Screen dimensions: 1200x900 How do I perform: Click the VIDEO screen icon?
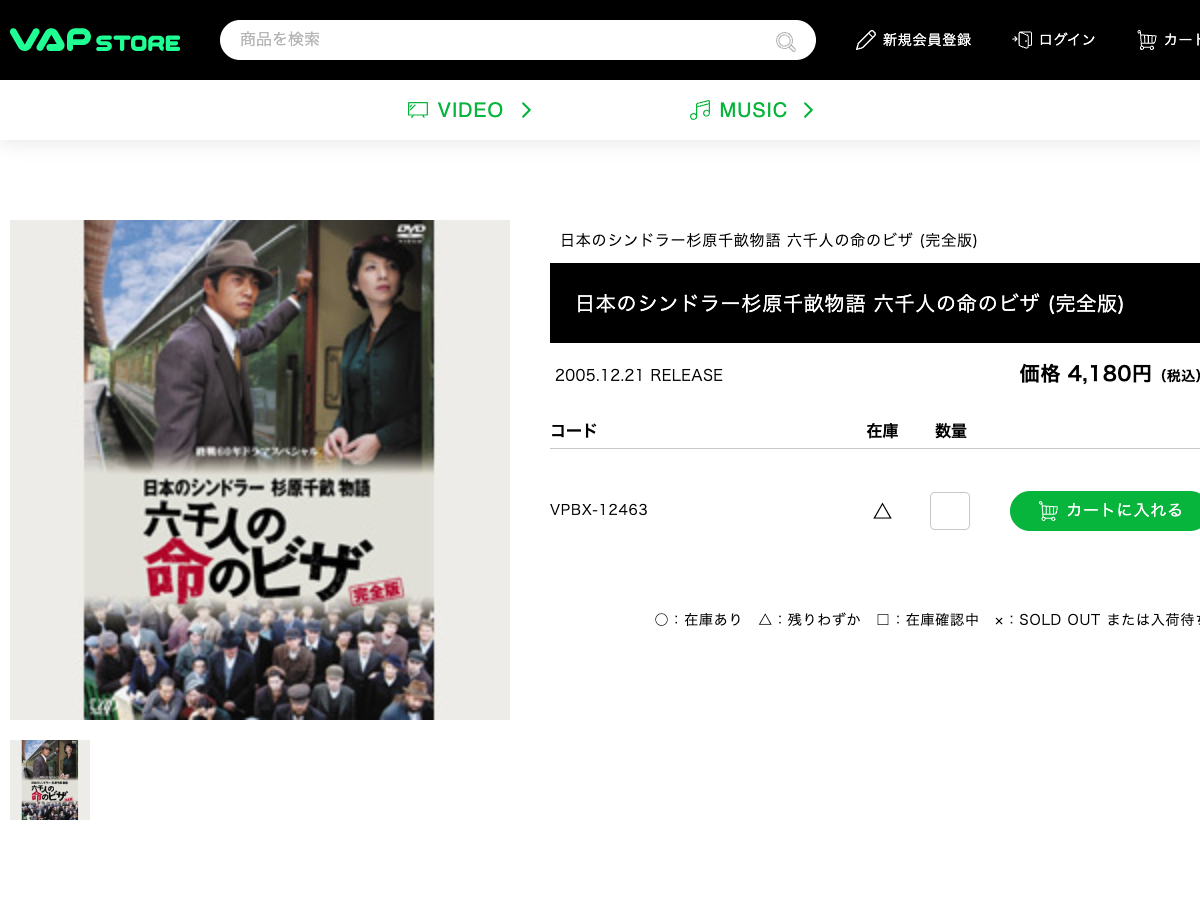tap(418, 110)
